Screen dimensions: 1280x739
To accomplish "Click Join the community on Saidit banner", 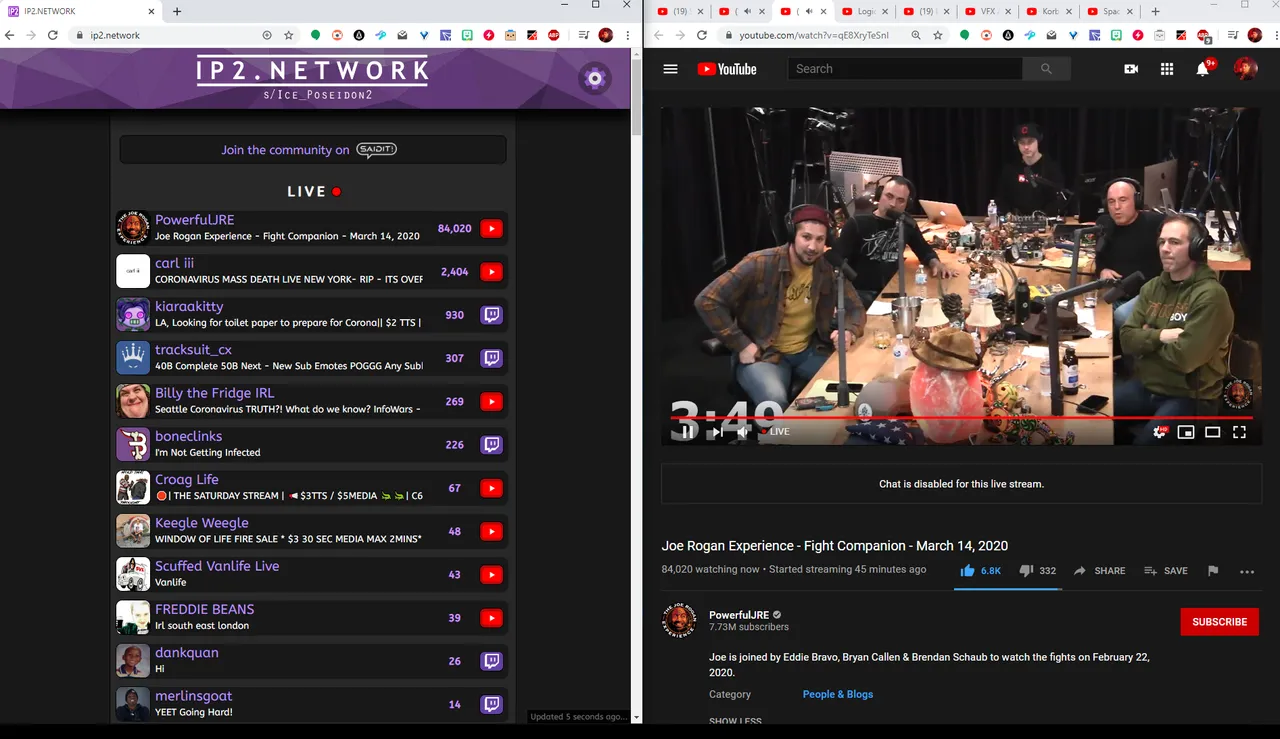I will (x=313, y=150).
